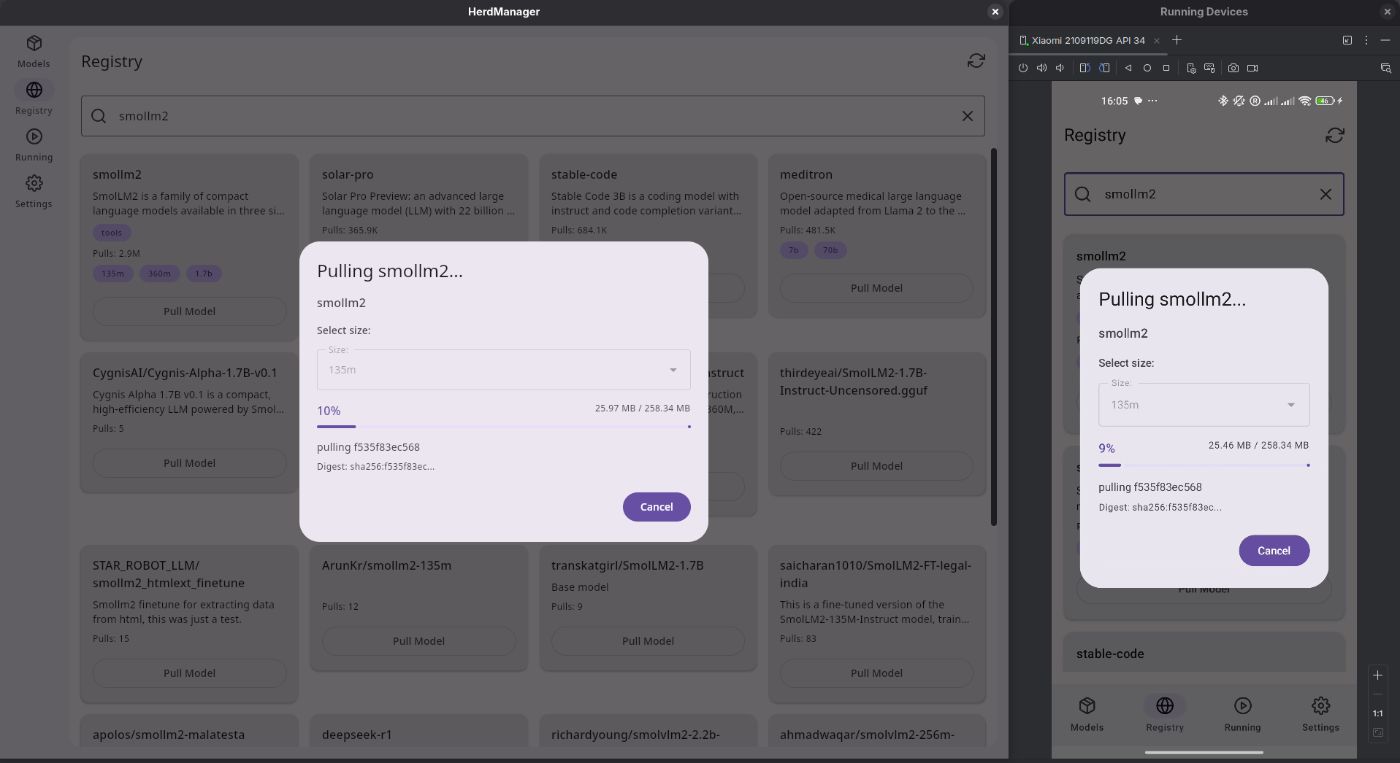Power off the virtual device
This screenshot has height=763, width=1400.
pyautogui.click(x=1023, y=67)
